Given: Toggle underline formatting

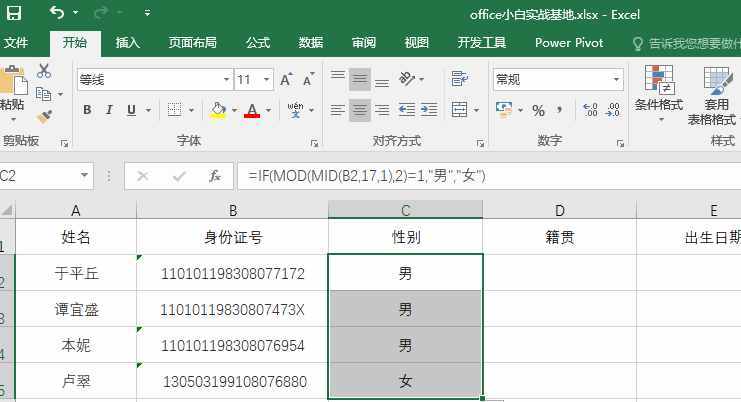Looking at the screenshot, I should pyautogui.click(x=131, y=110).
